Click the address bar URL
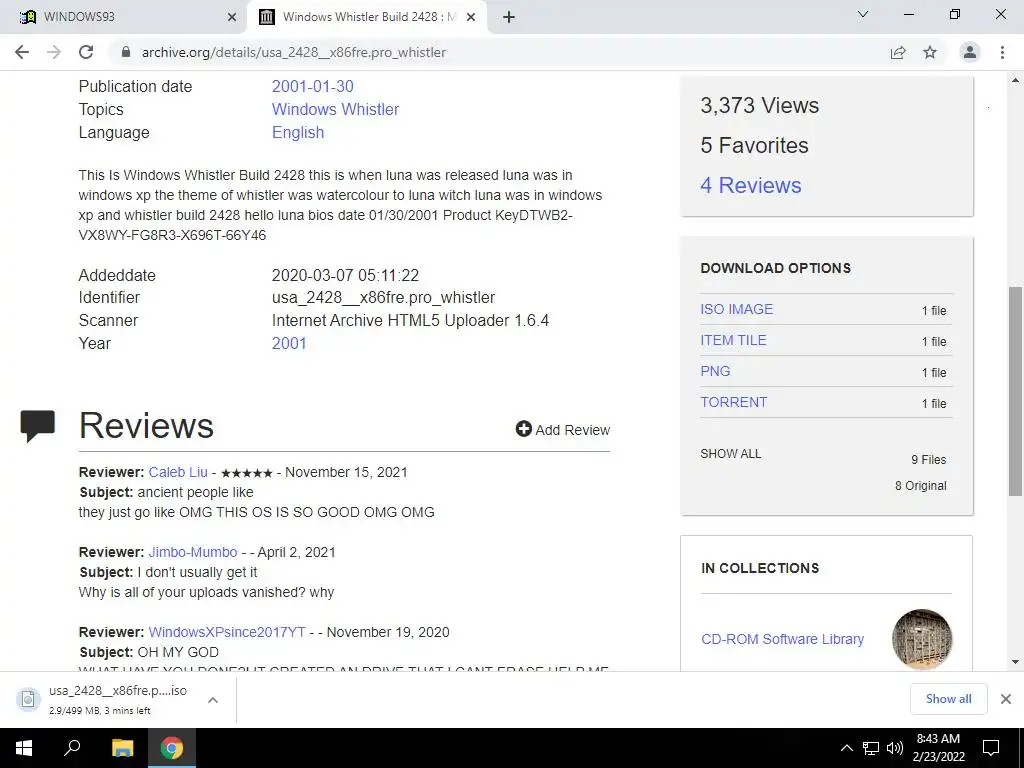Image resolution: width=1024 pixels, height=768 pixels. click(x=293, y=52)
